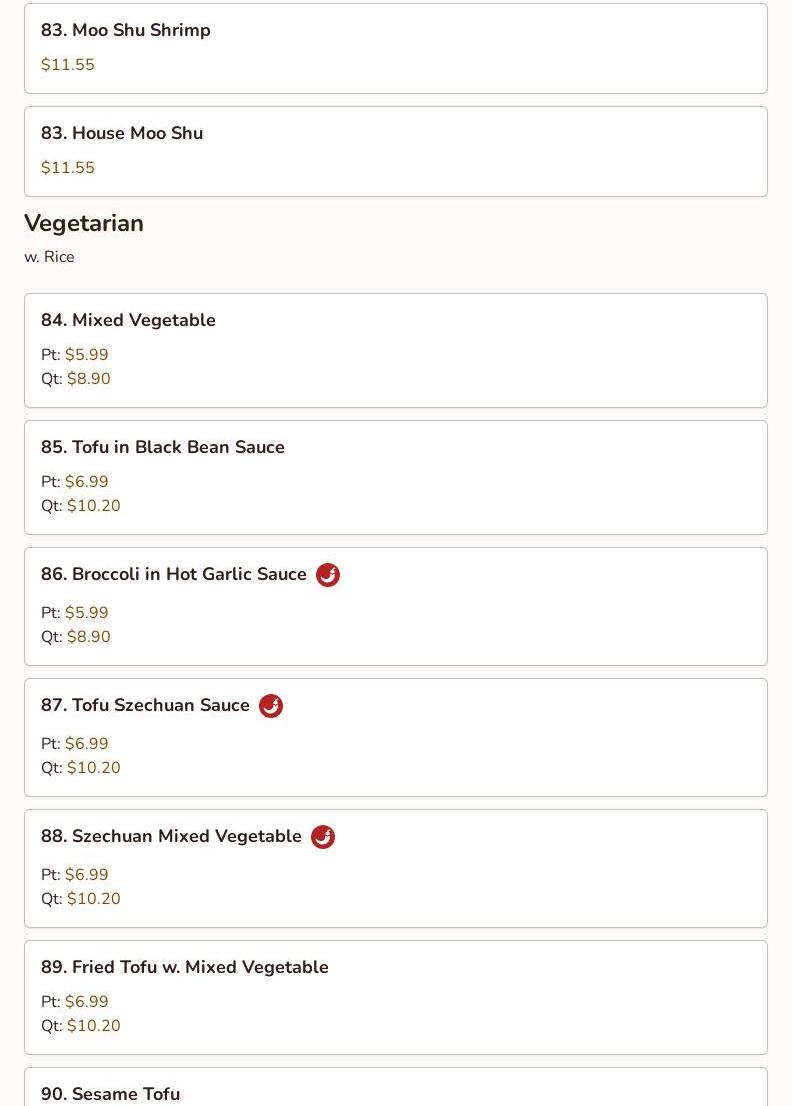Click spicy pepper icon beside Tofu Szechuan Sauce
Viewport: 792px width, 1106px height.
tap(271, 706)
